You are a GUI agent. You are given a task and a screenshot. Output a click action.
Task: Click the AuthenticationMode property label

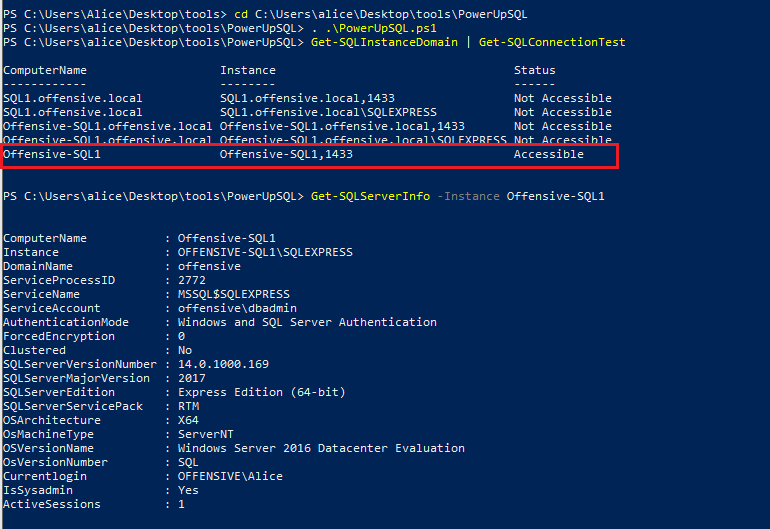pyautogui.click(x=66, y=322)
